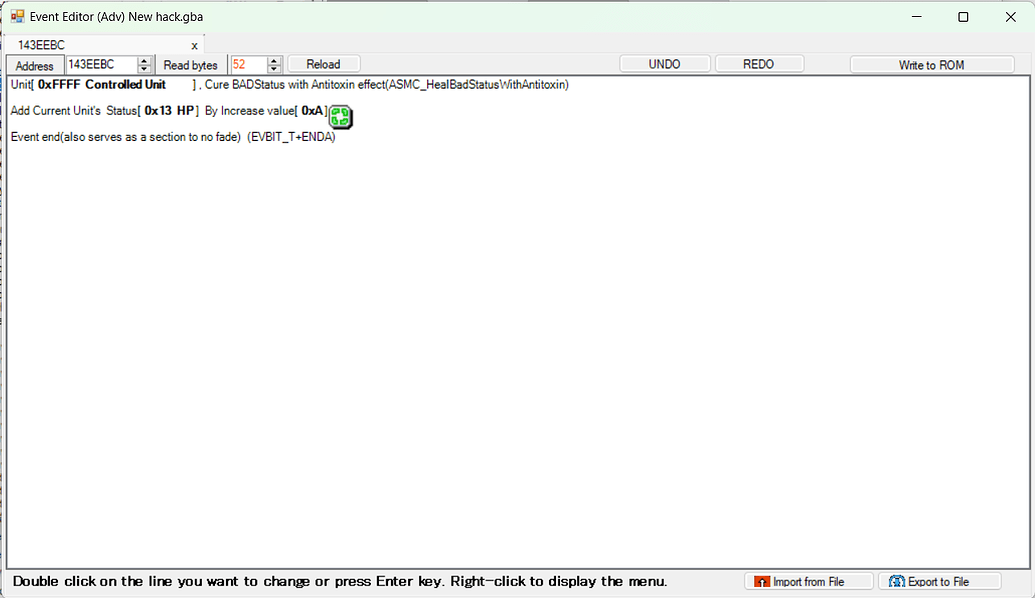
Task: Click the Event Editor app icon in title bar
Action: click(x=17, y=17)
